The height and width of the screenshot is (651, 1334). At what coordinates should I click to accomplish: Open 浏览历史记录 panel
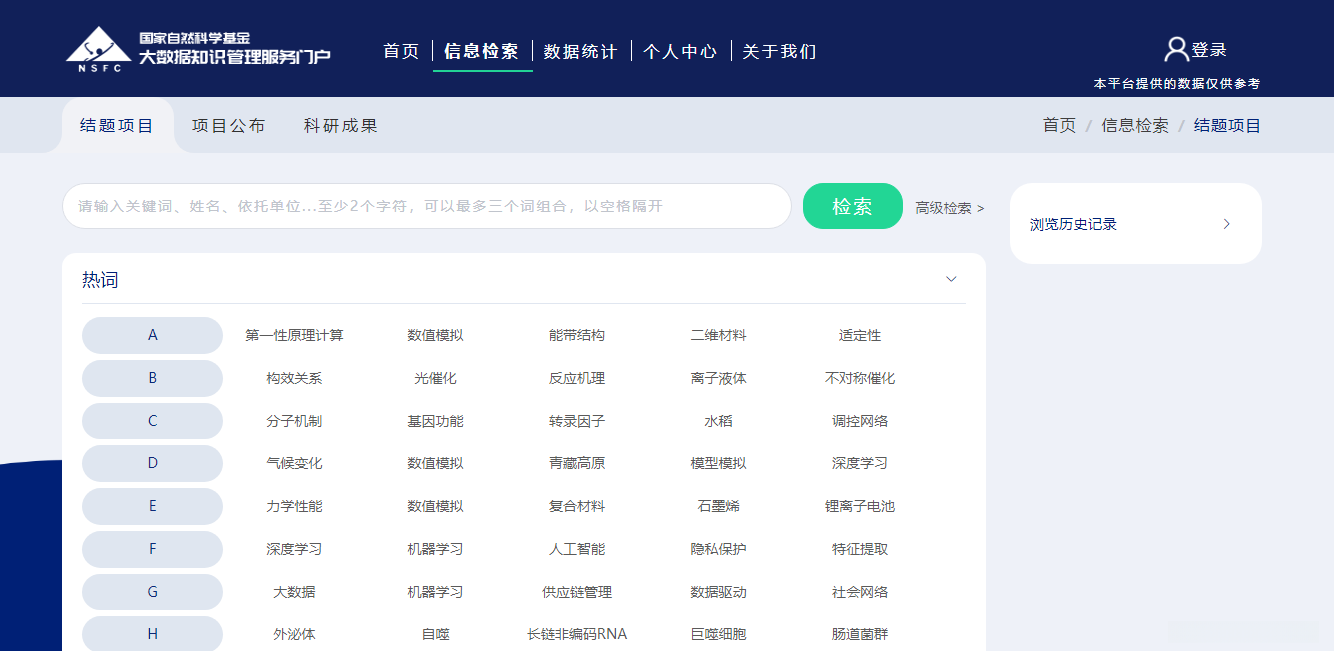coord(1136,224)
